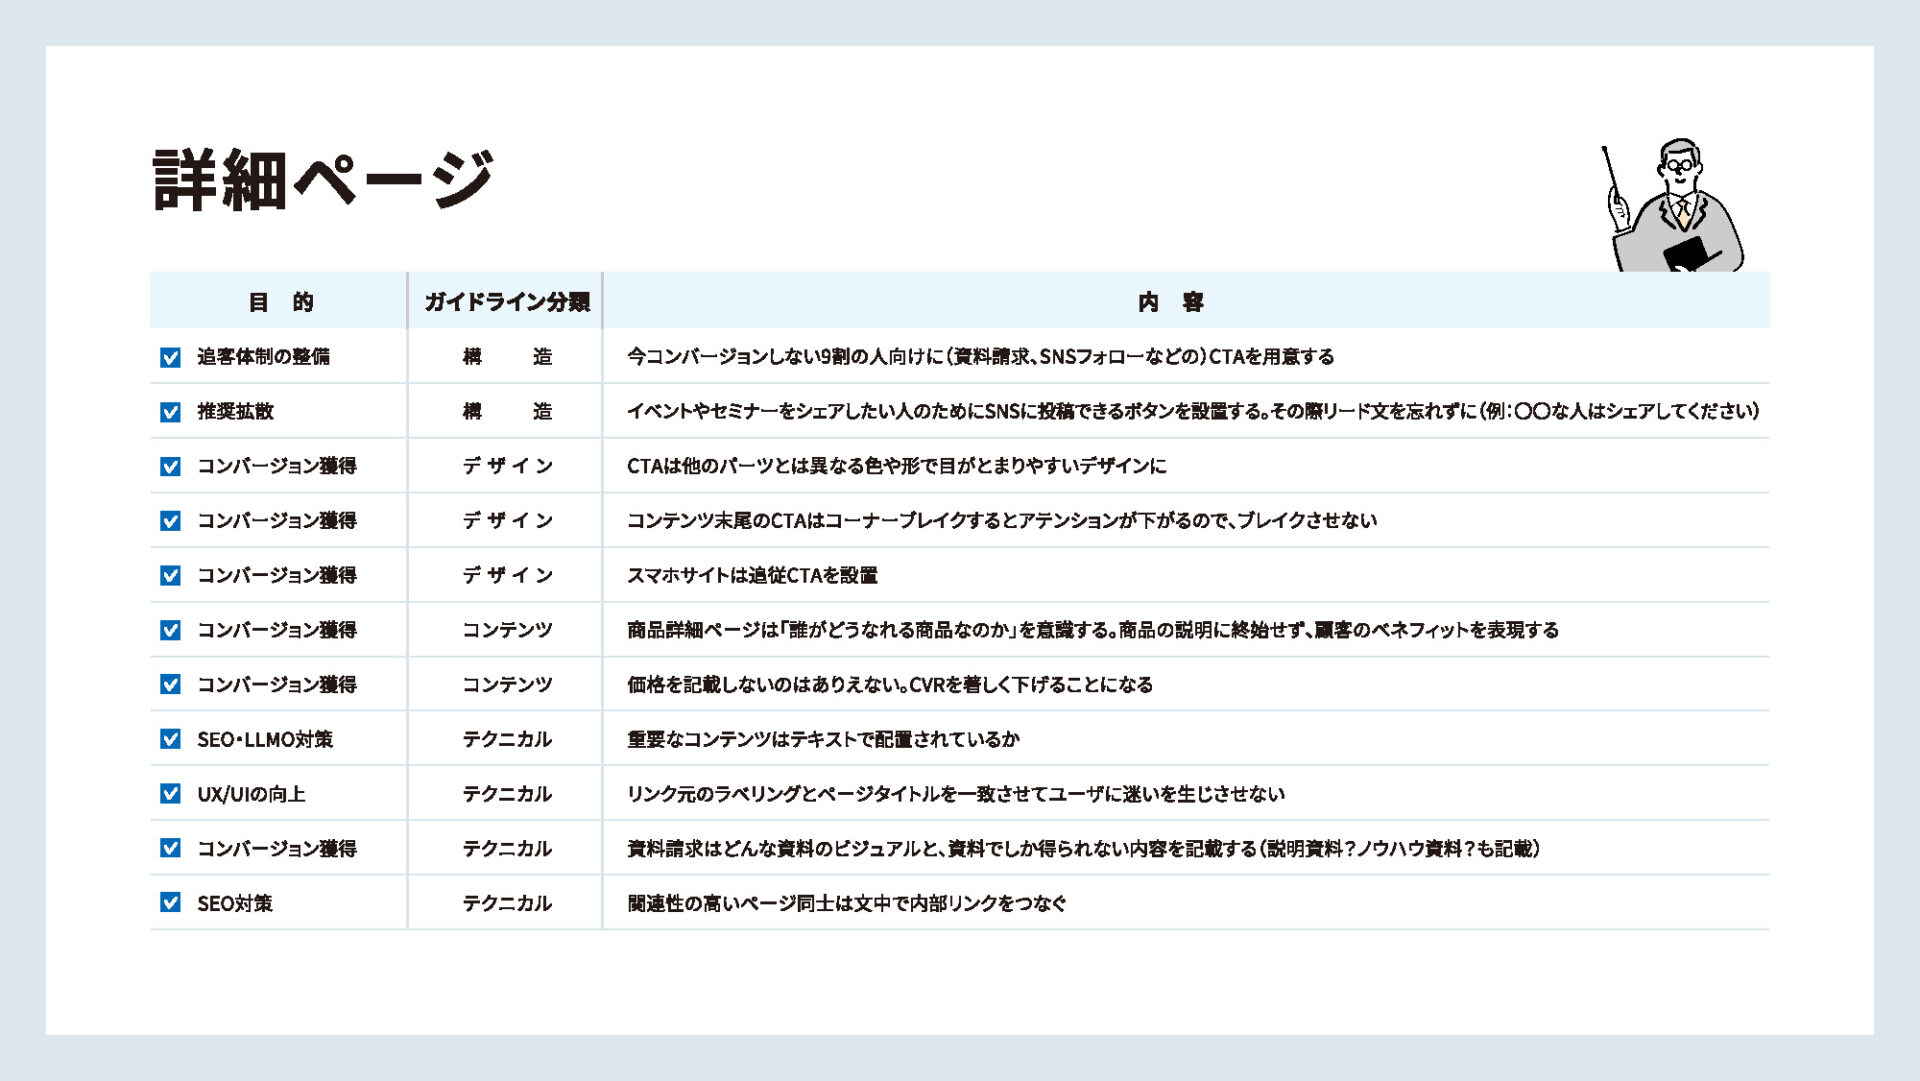The width and height of the screenshot is (1920, 1081).
Task: Select text スマホサイトは追従CTAを設置
Action: (753, 576)
